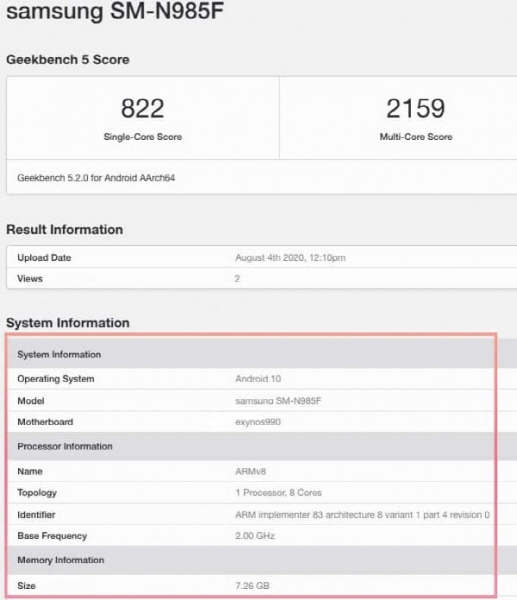Viewport: 517px width, 600px height.
Task: Select the ARMv8 processor name value
Action: [x=251, y=471]
